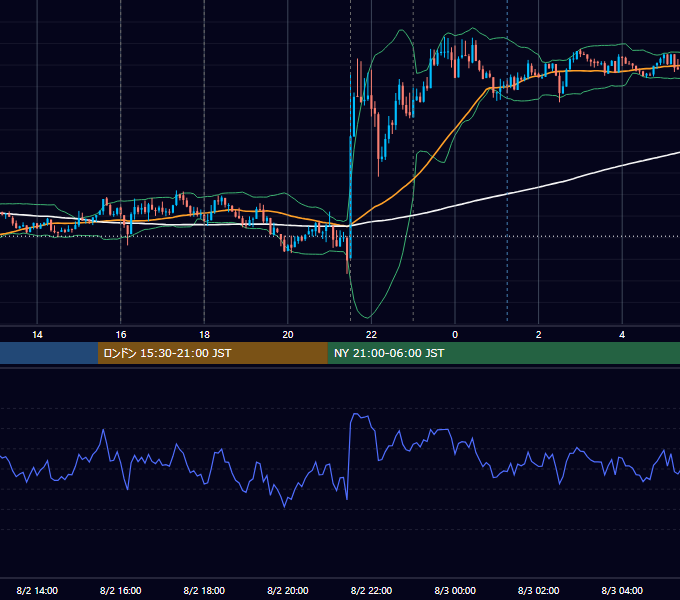Click hour label 20 on the price chart axis
This screenshot has height=600, width=680.
tap(288, 335)
